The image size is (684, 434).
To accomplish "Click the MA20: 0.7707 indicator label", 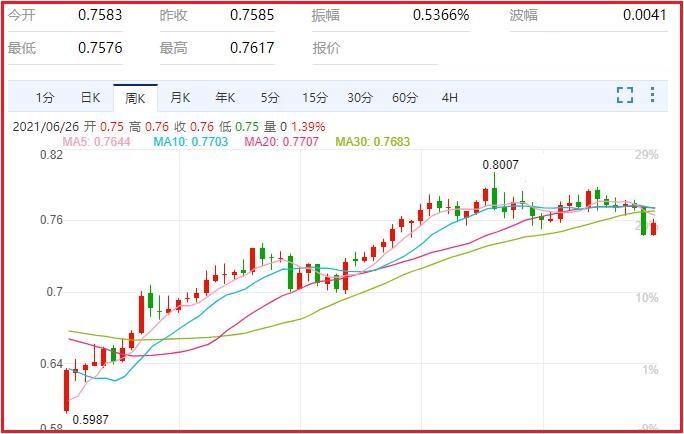I will point(281,141).
